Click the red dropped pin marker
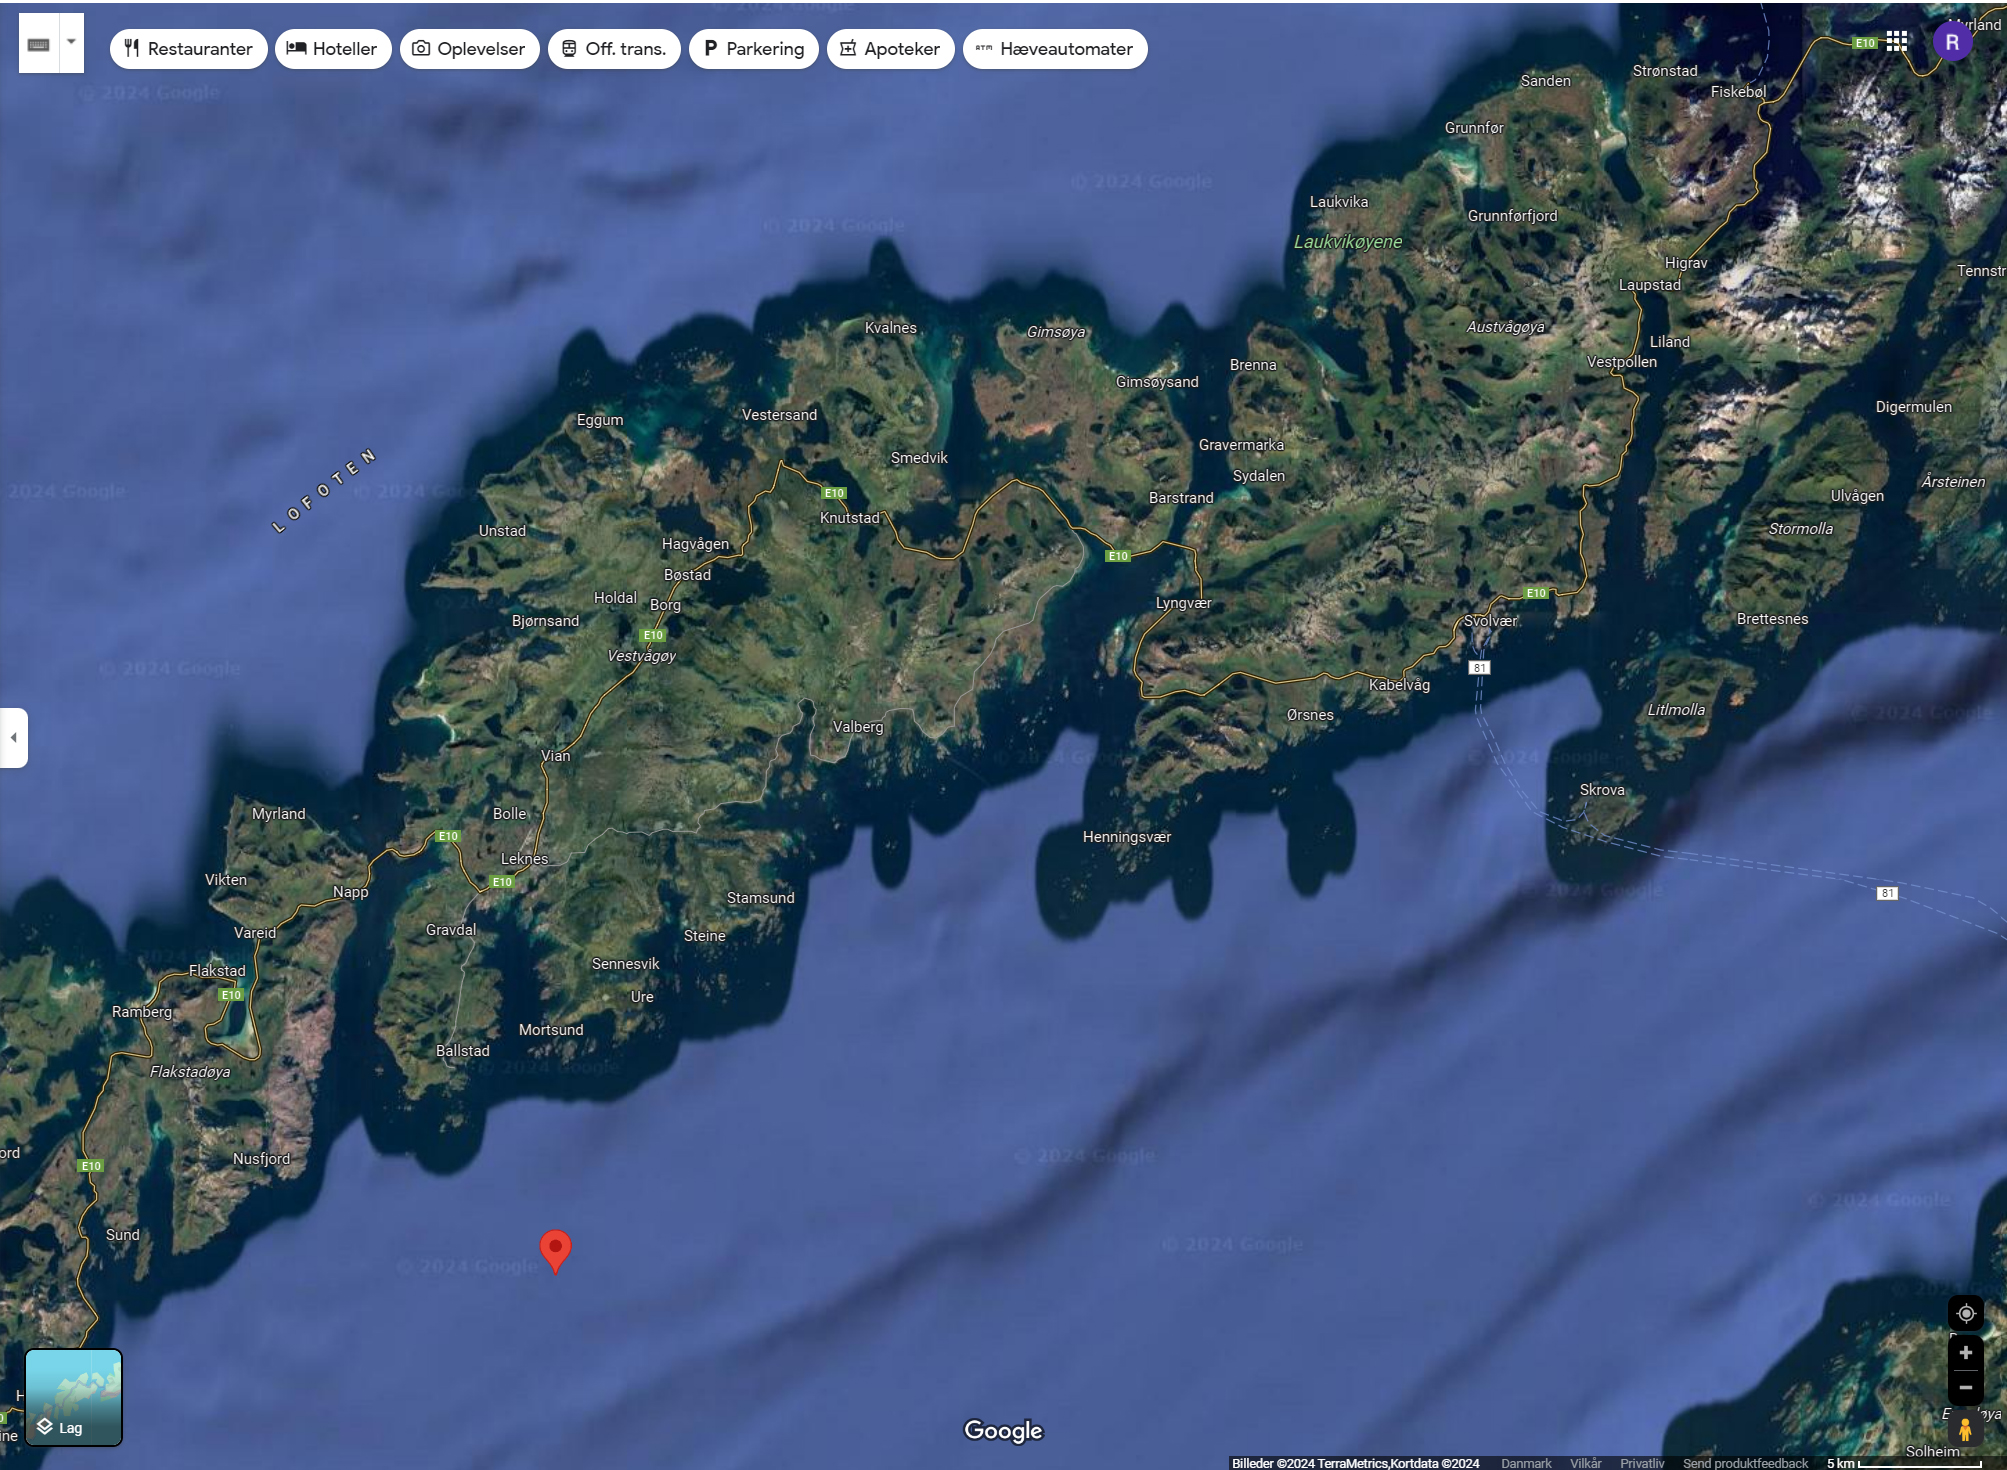Image resolution: width=2007 pixels, height=1470 pixels. (x=555, y=1249)
